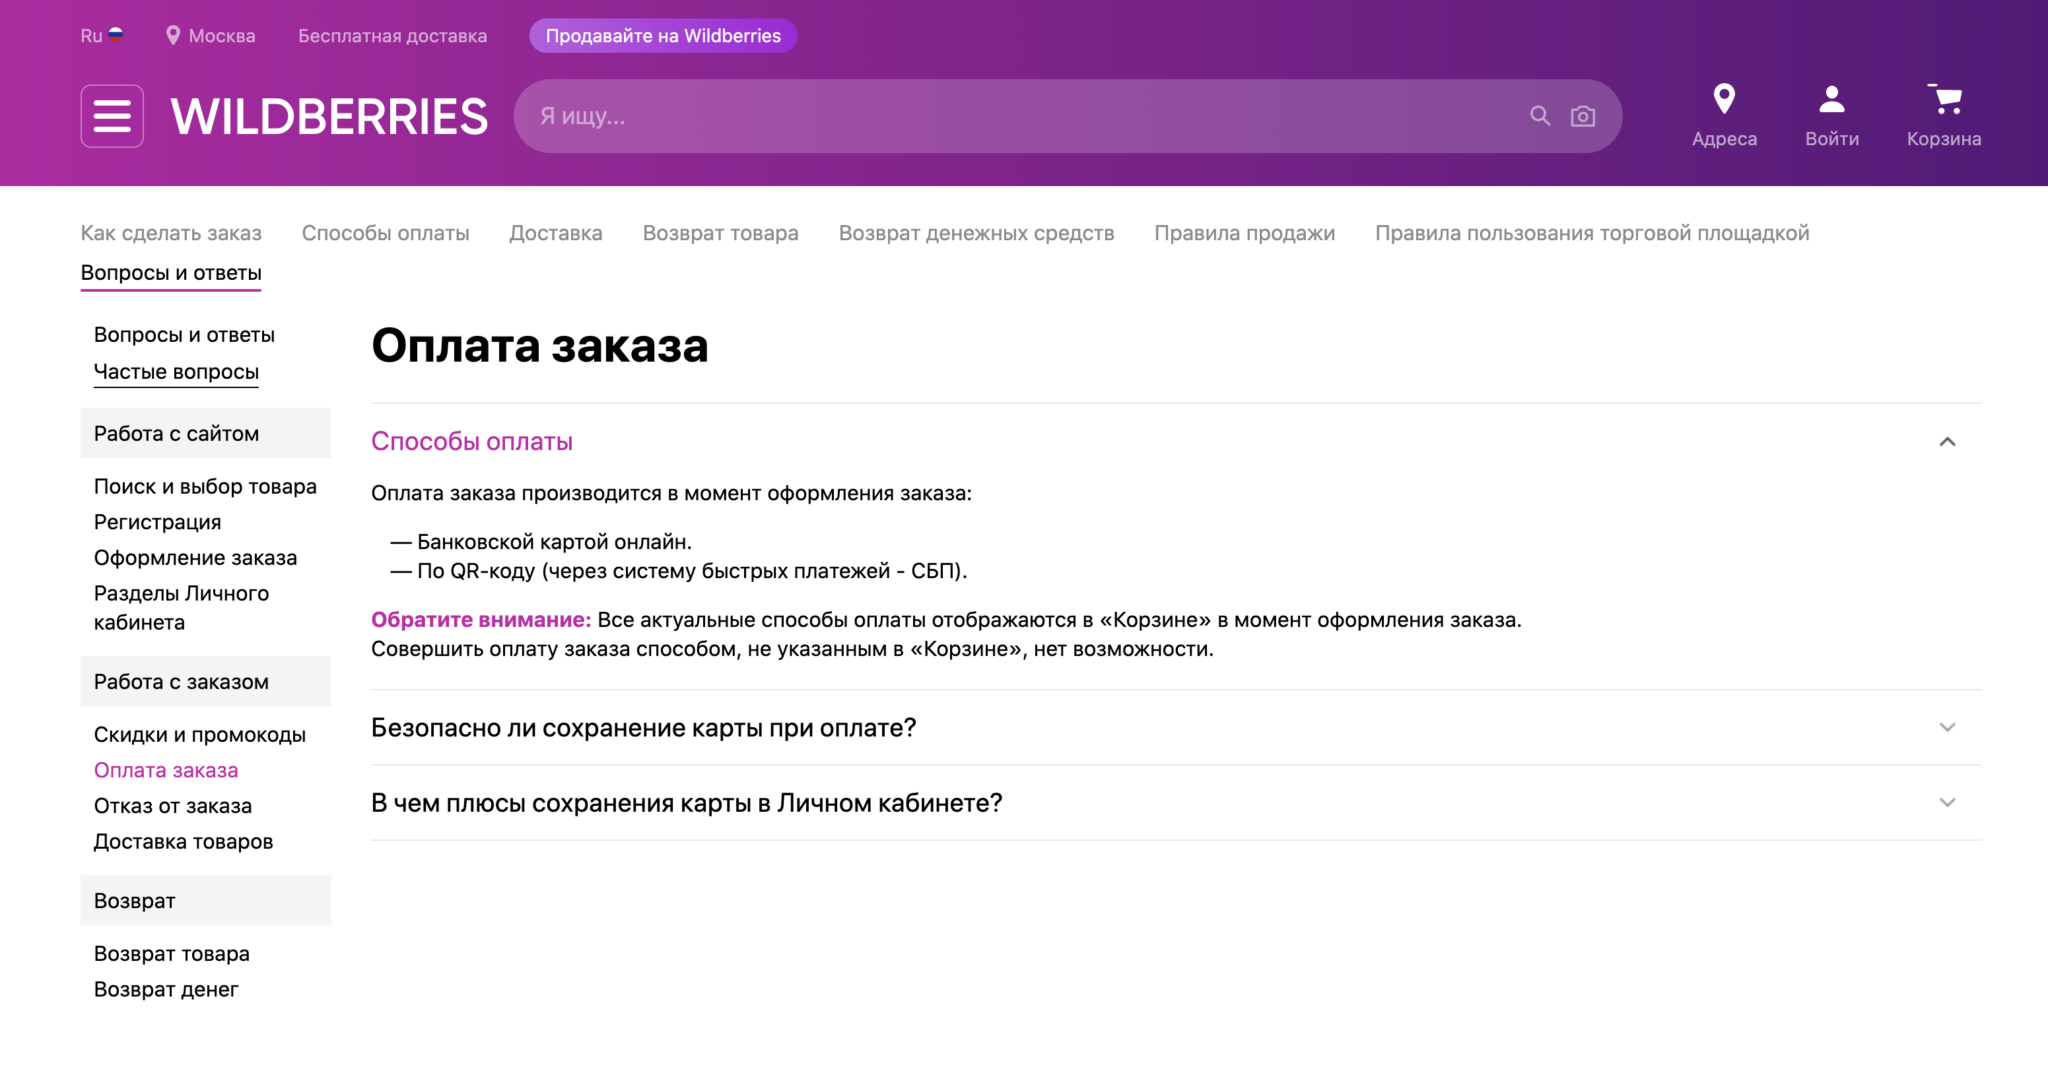2048x1081 pixels.
Task: Click the sidebar Возврат group heading
Action: (x=206, y=900)
